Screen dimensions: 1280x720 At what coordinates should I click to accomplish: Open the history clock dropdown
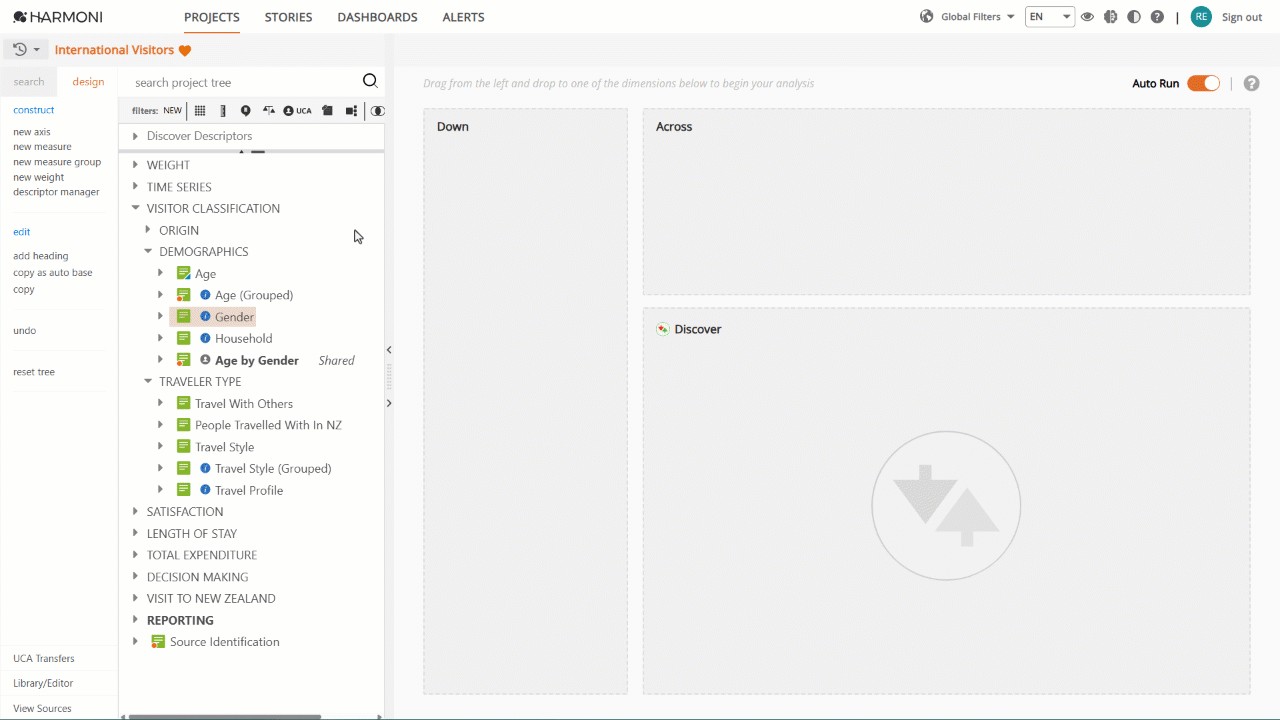coord(27,49)
